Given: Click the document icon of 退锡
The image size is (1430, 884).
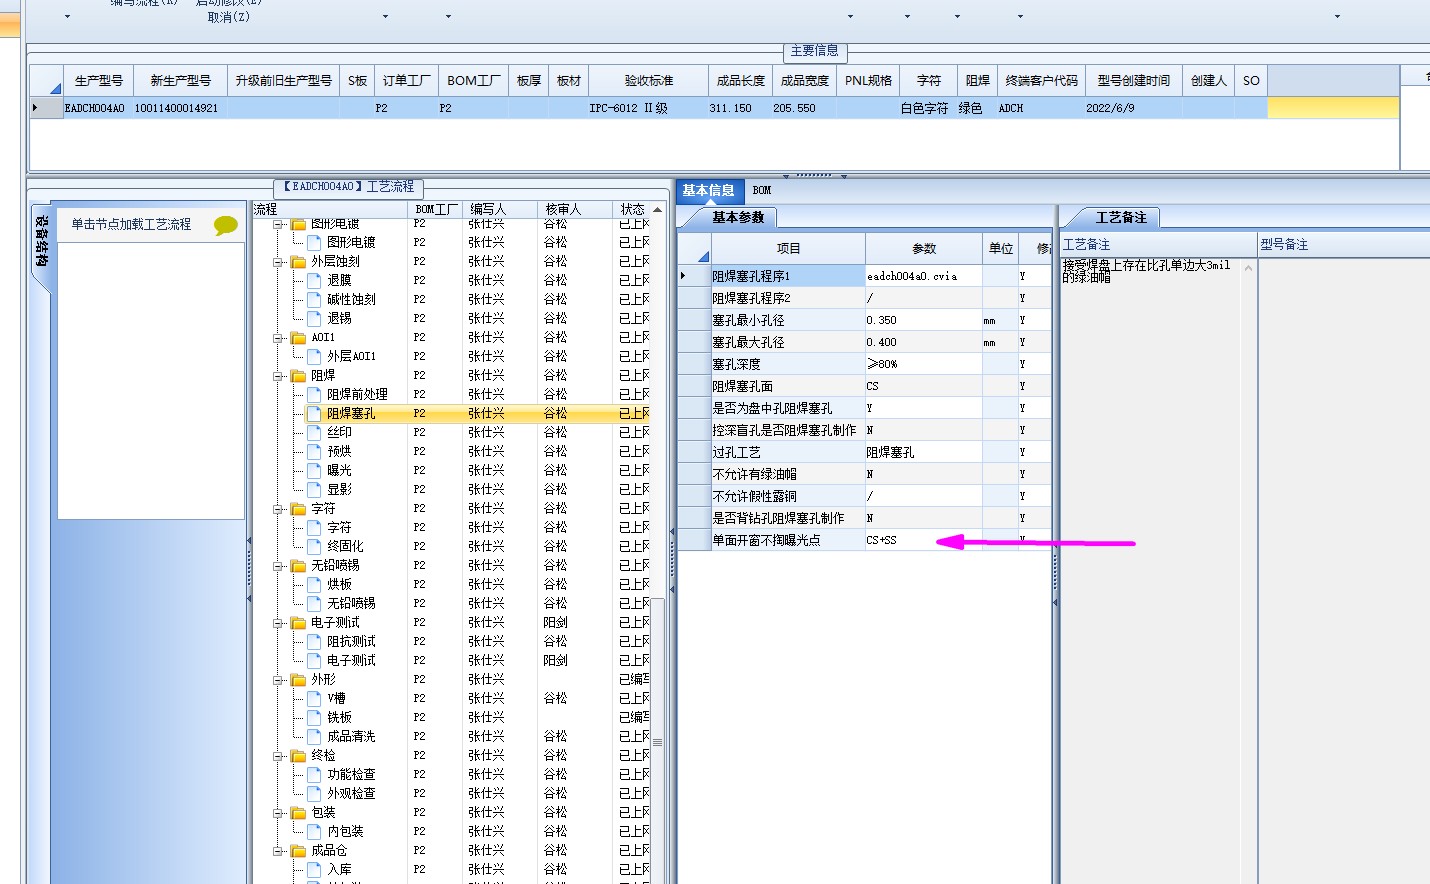Looking at the screenshot, I should click(x=314, y=319).
